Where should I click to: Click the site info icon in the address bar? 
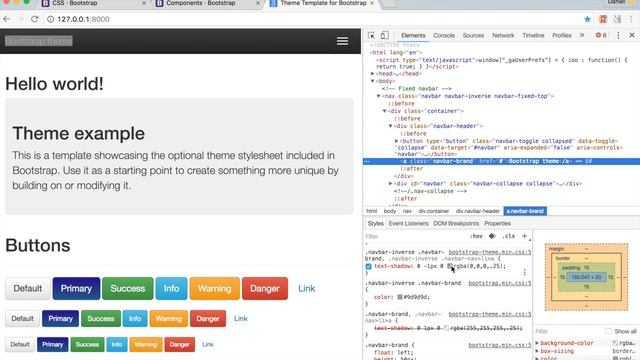[50, 19]
